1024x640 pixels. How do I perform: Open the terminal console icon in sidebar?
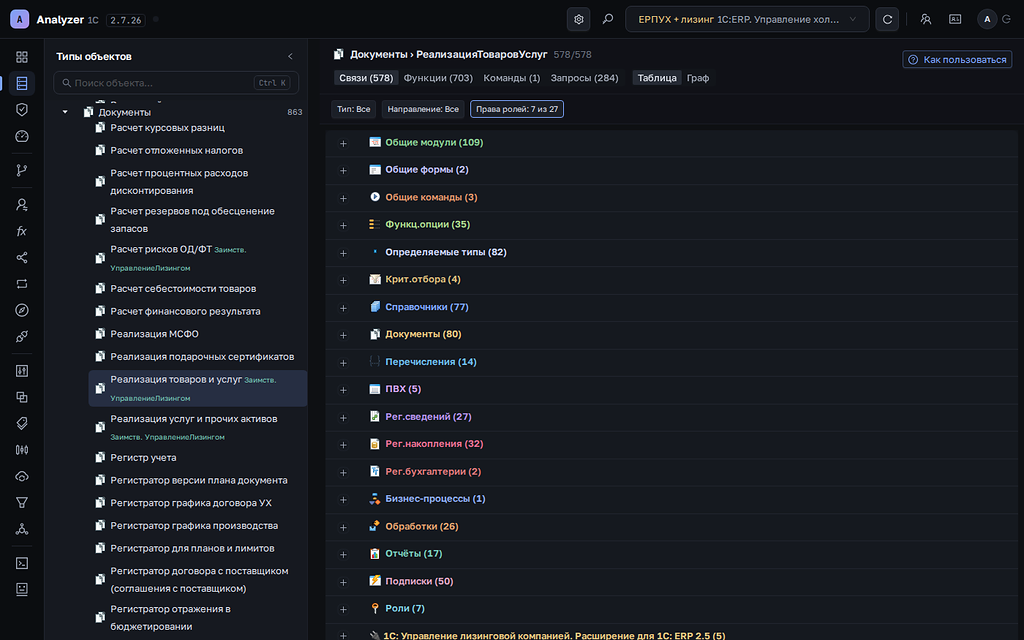(x=22, y=563)
